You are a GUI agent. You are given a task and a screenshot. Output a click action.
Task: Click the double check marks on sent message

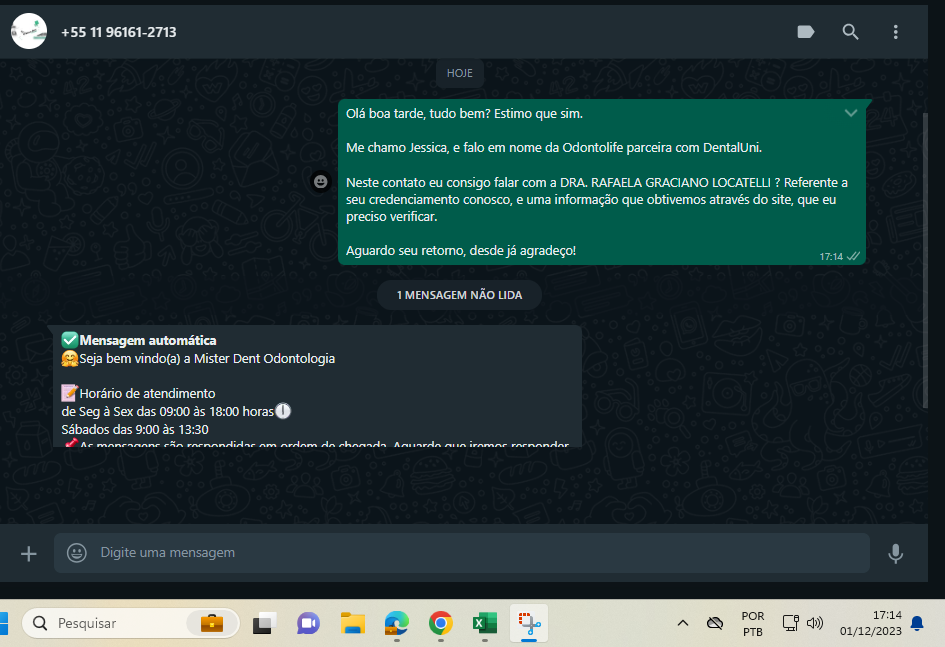(853, 257)
